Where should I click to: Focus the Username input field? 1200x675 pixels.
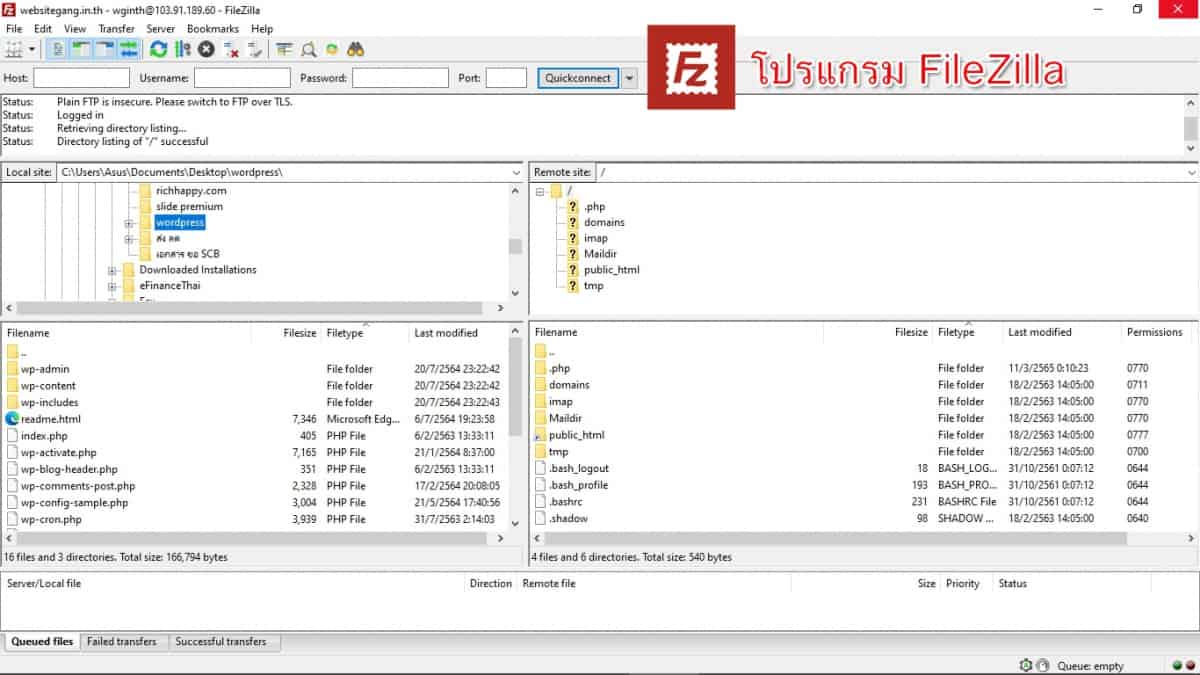click(242, 78)
